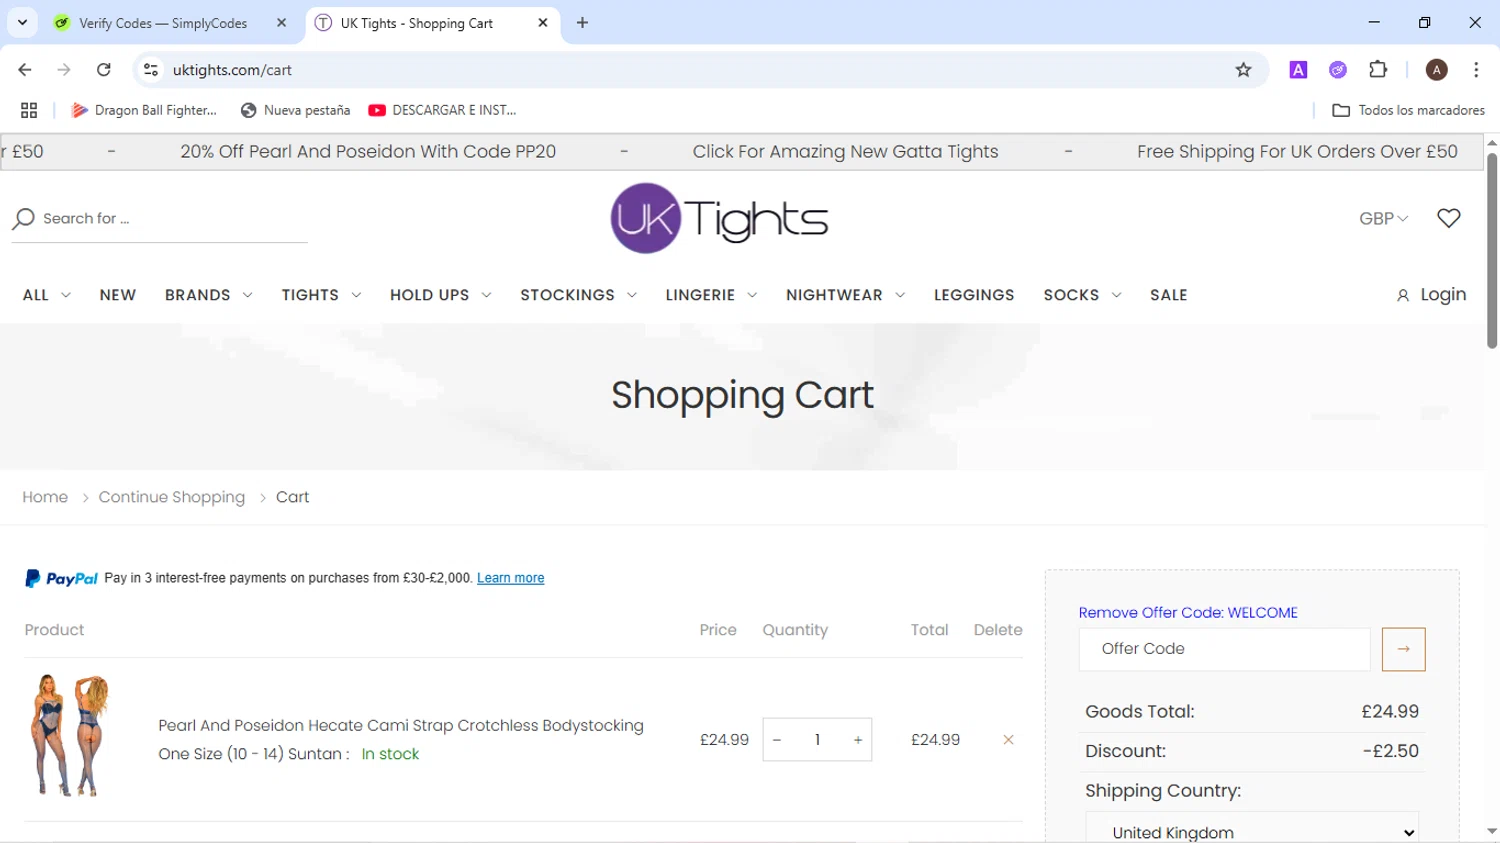Screen dimensions: 1500x843
Task: Reload the uktights.com cart page
Action: point(104,70)
